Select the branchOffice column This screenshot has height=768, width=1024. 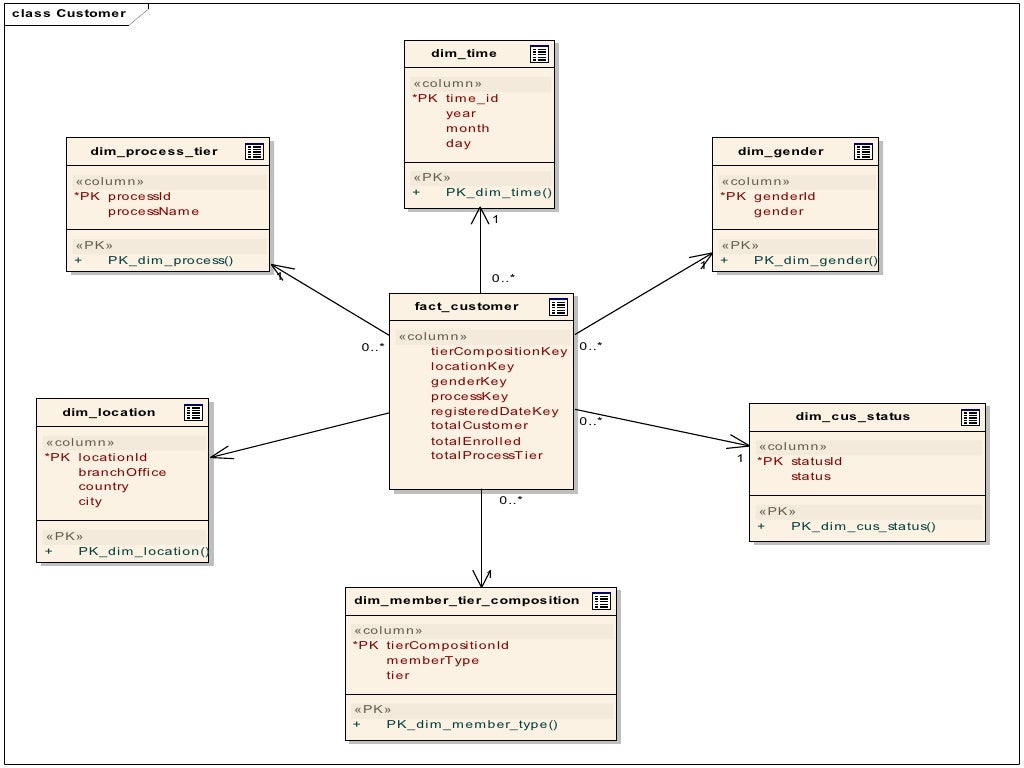(122, 473)
